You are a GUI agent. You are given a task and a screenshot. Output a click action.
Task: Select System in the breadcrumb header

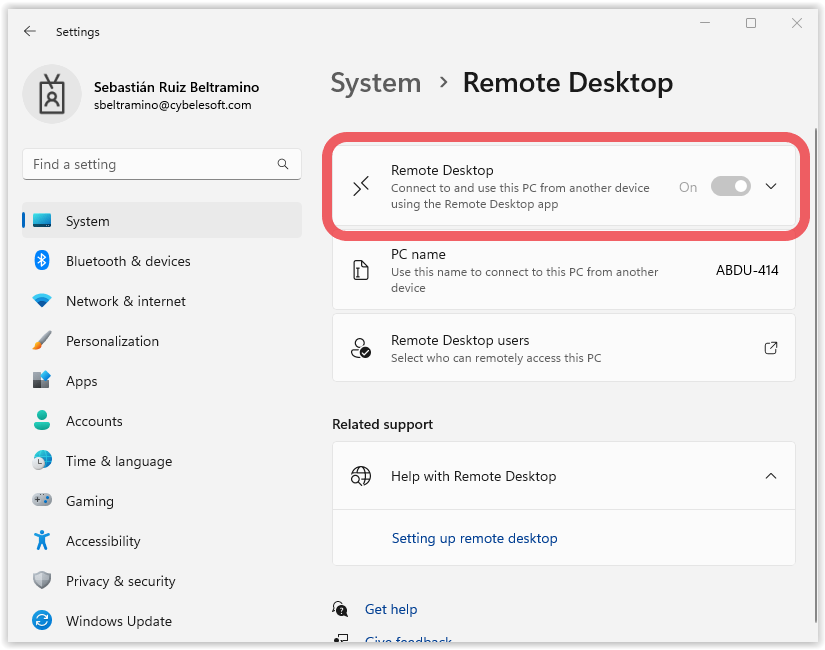click(376, 83)
